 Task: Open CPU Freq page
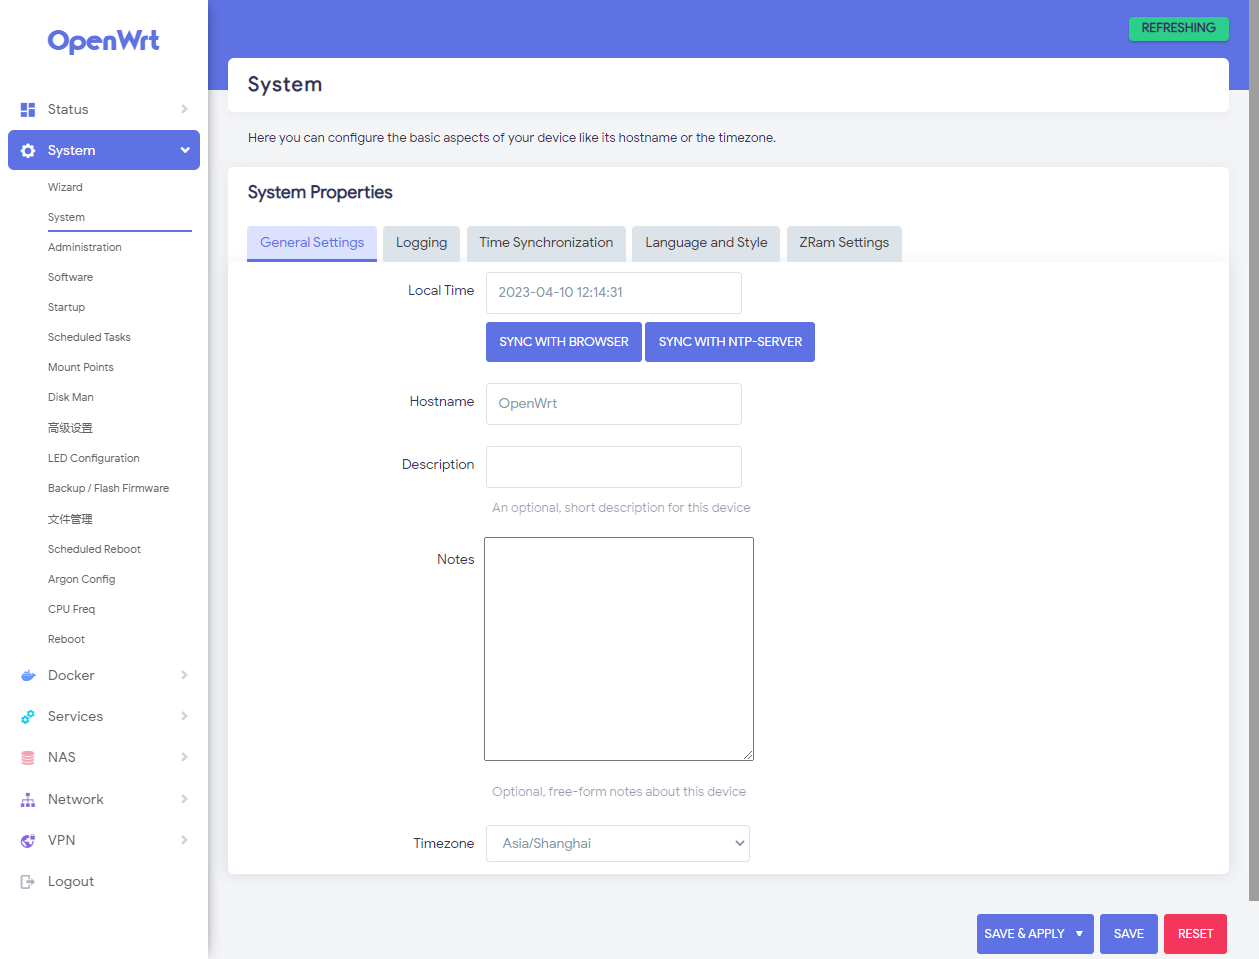[72, 609]
